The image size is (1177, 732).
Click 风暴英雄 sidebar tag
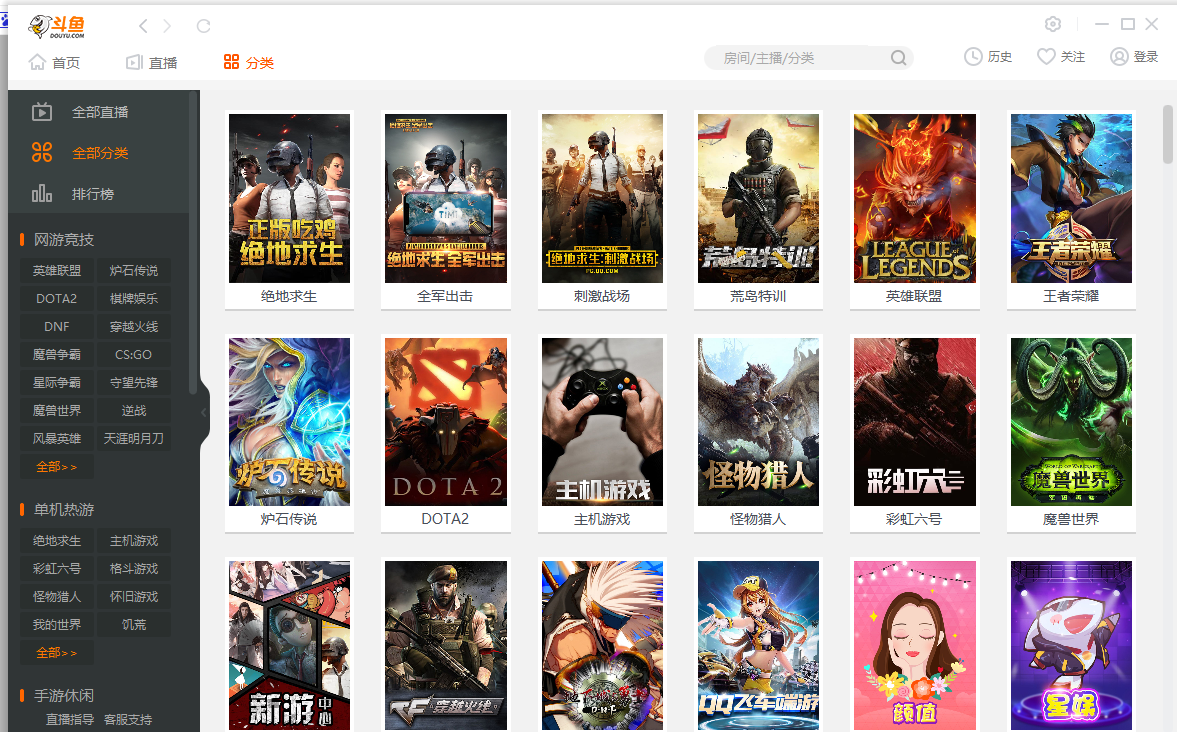click(57, 438)
